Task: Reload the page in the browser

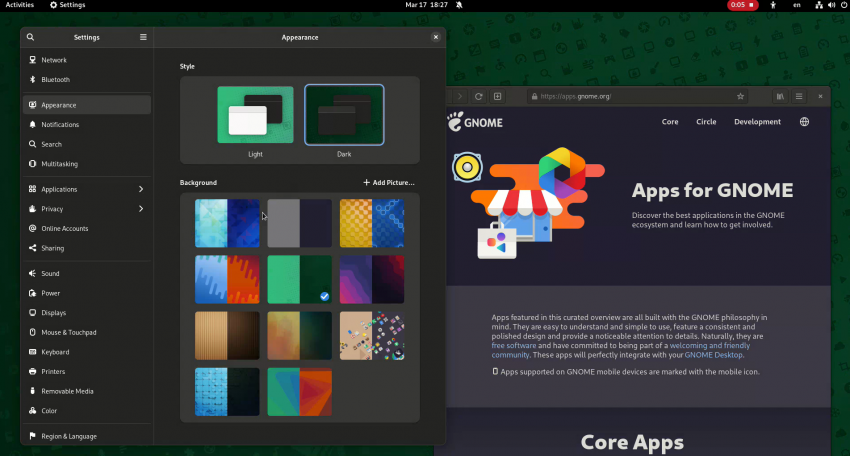Action: point(479,97)
